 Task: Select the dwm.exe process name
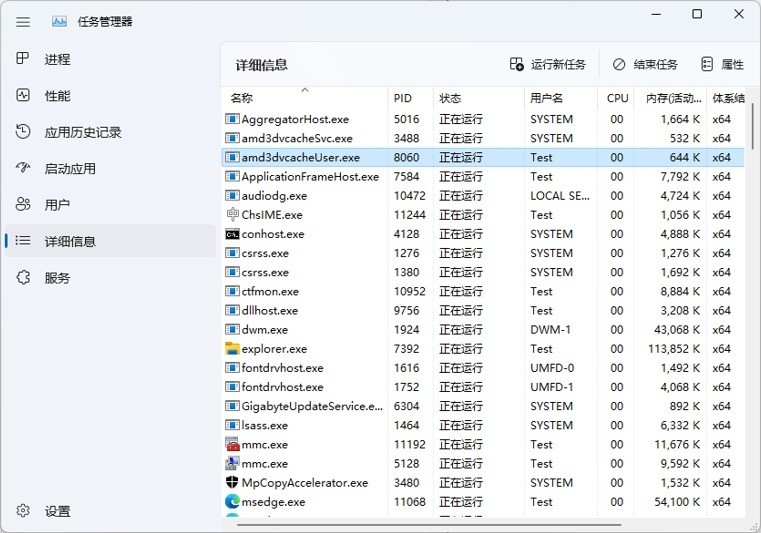tap(265, 330)
